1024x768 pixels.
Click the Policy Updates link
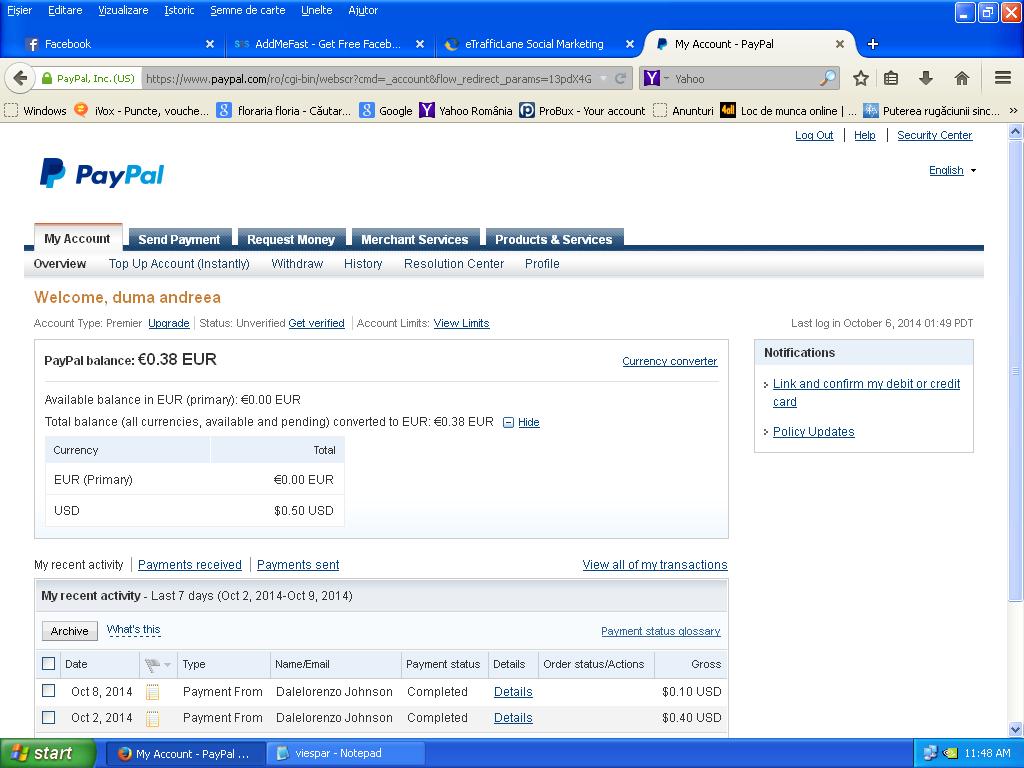tap(814, 432)
